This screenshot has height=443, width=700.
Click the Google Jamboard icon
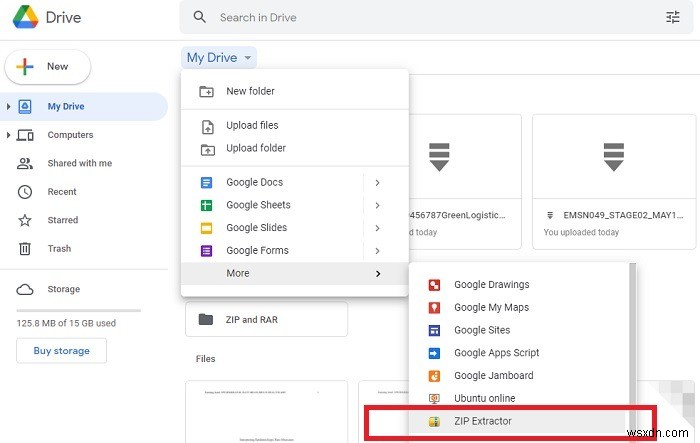tap(434, 376)
